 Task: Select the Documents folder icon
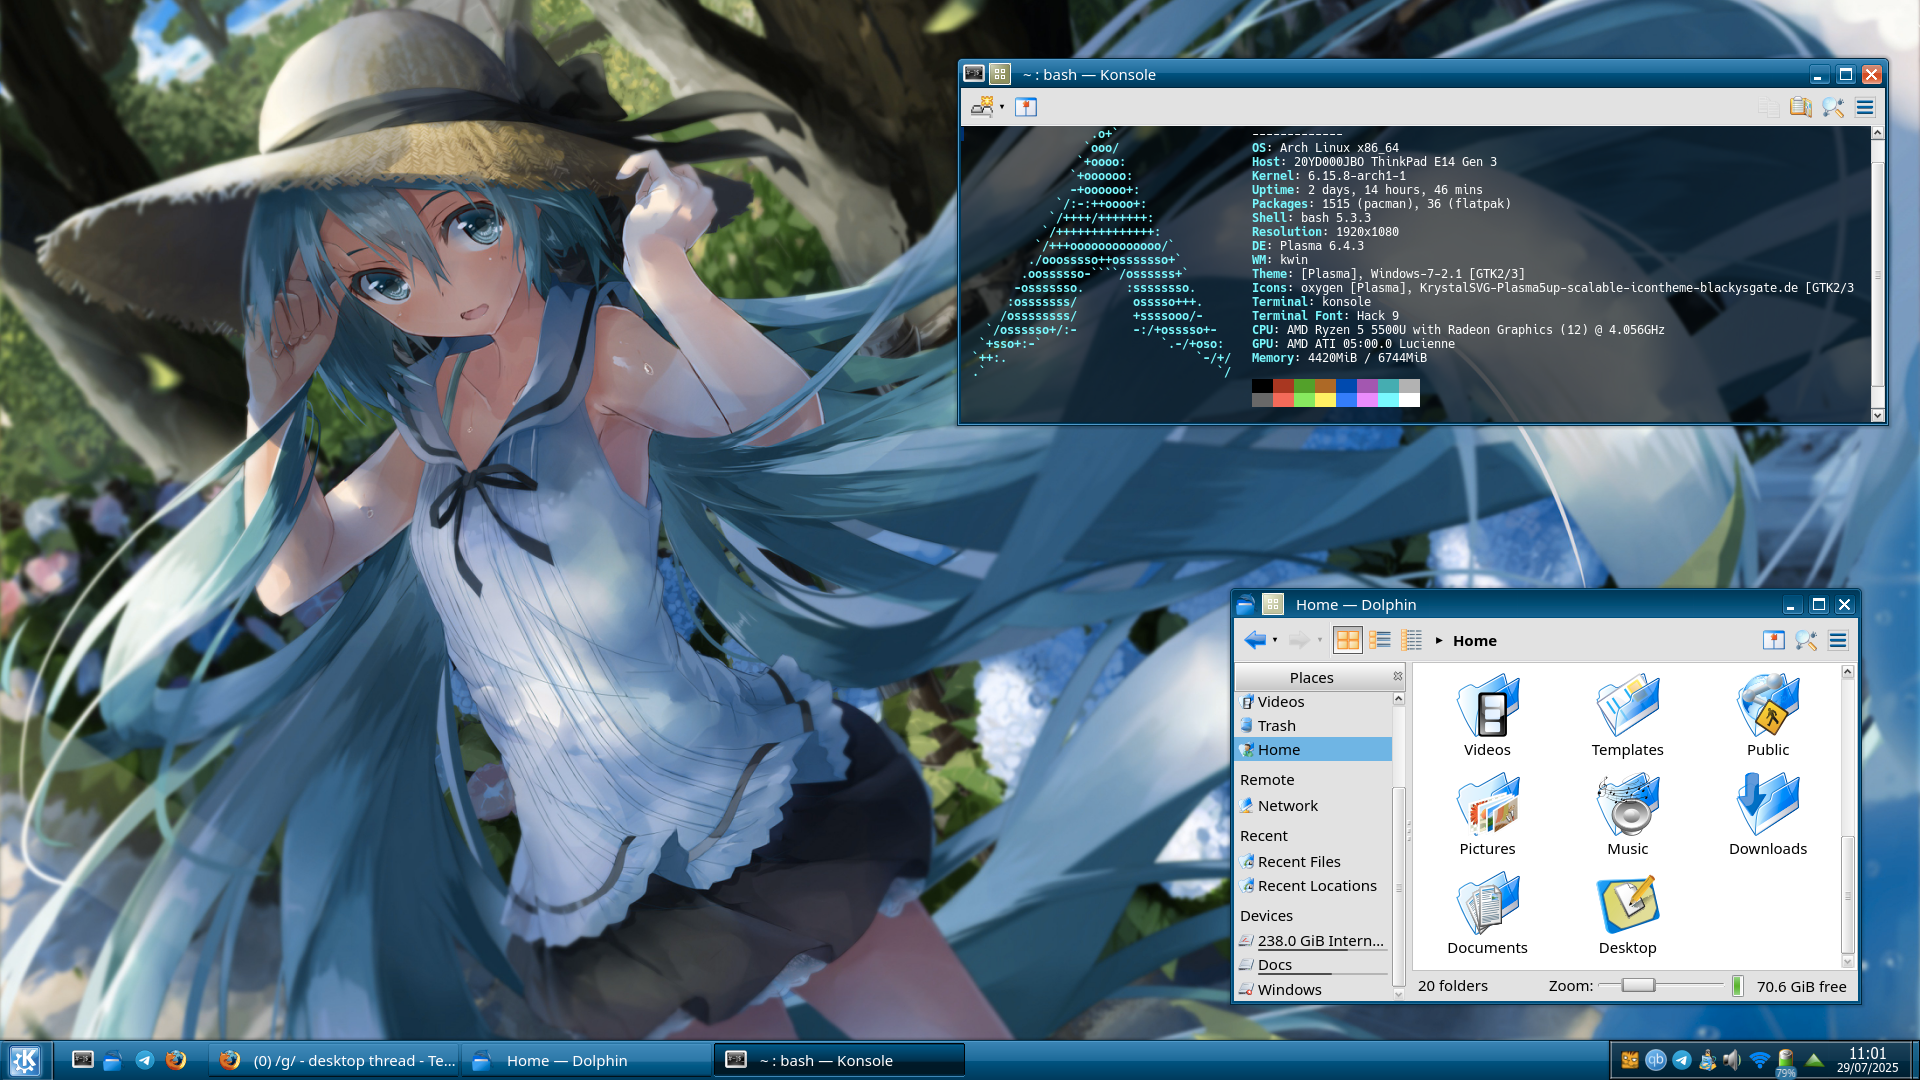[1487, 904]
